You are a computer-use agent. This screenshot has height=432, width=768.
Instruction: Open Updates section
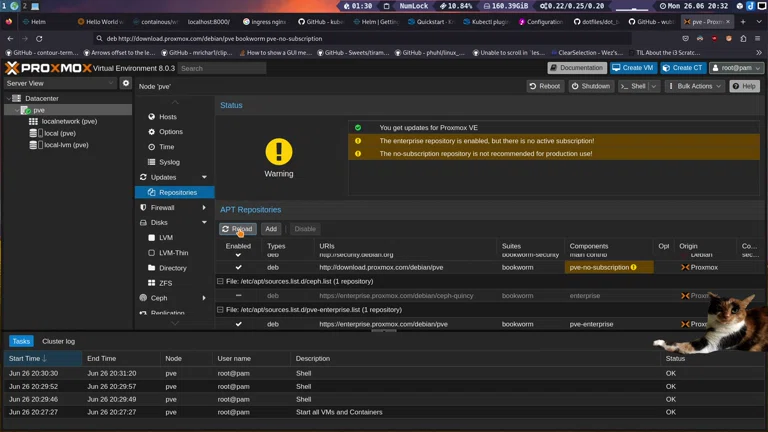point(164,177)
